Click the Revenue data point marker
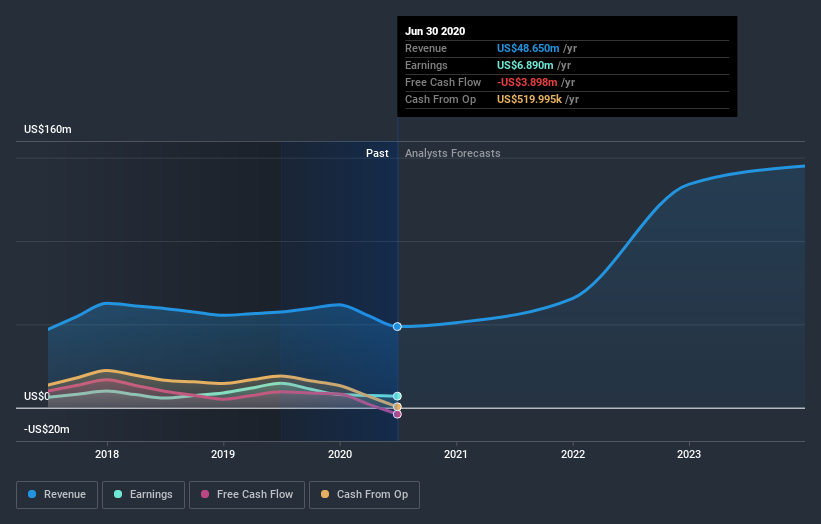The height and width of the screenshot is (524, 821). coord(397,327)
